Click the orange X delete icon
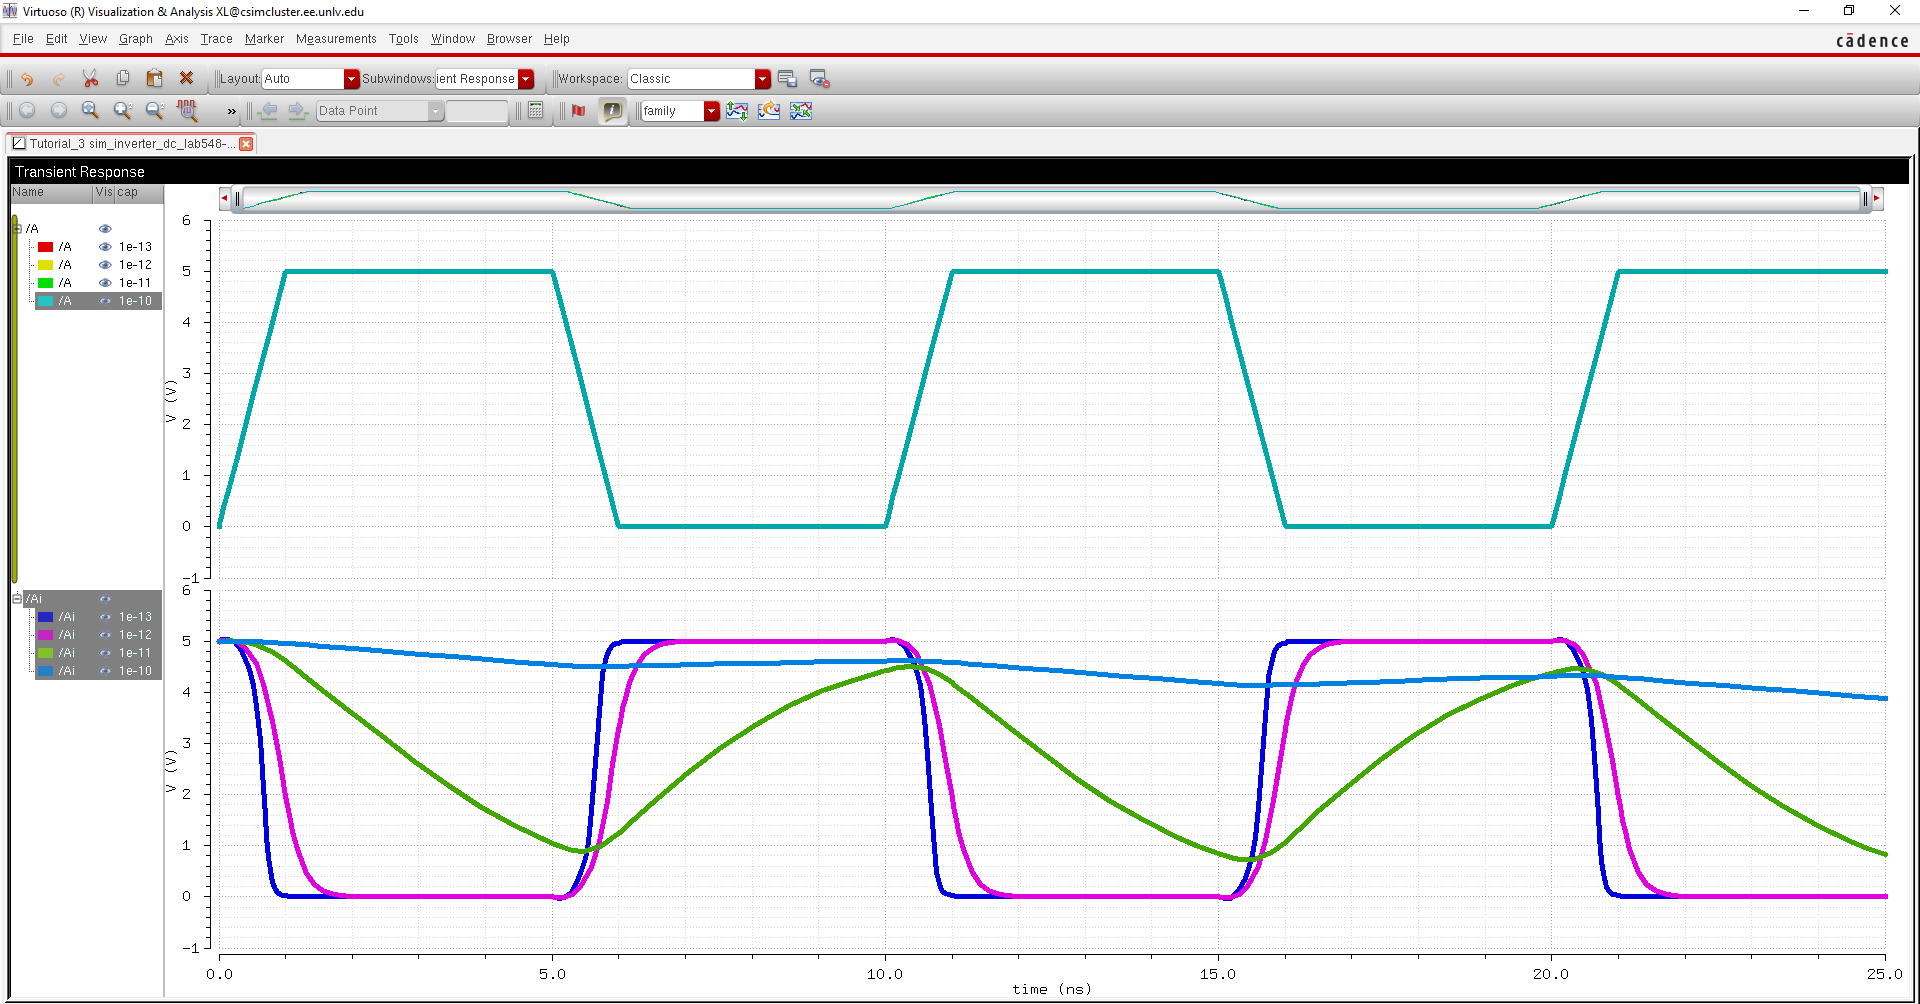This screenshot has height=1004, width=1920. (x=186, y=79)
